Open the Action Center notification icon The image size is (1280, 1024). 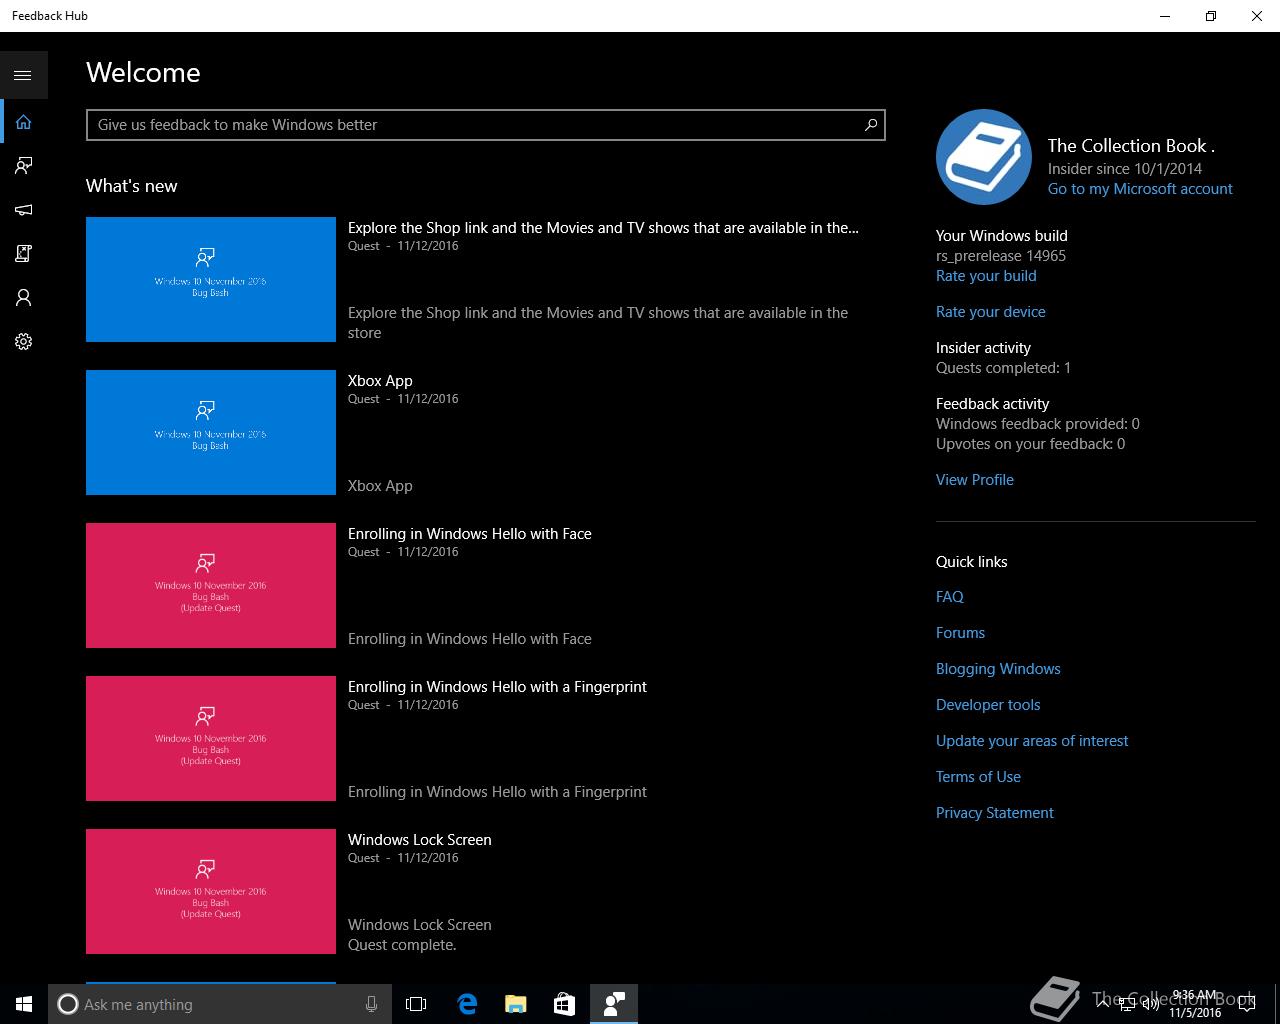(x=1246, y=1004)
